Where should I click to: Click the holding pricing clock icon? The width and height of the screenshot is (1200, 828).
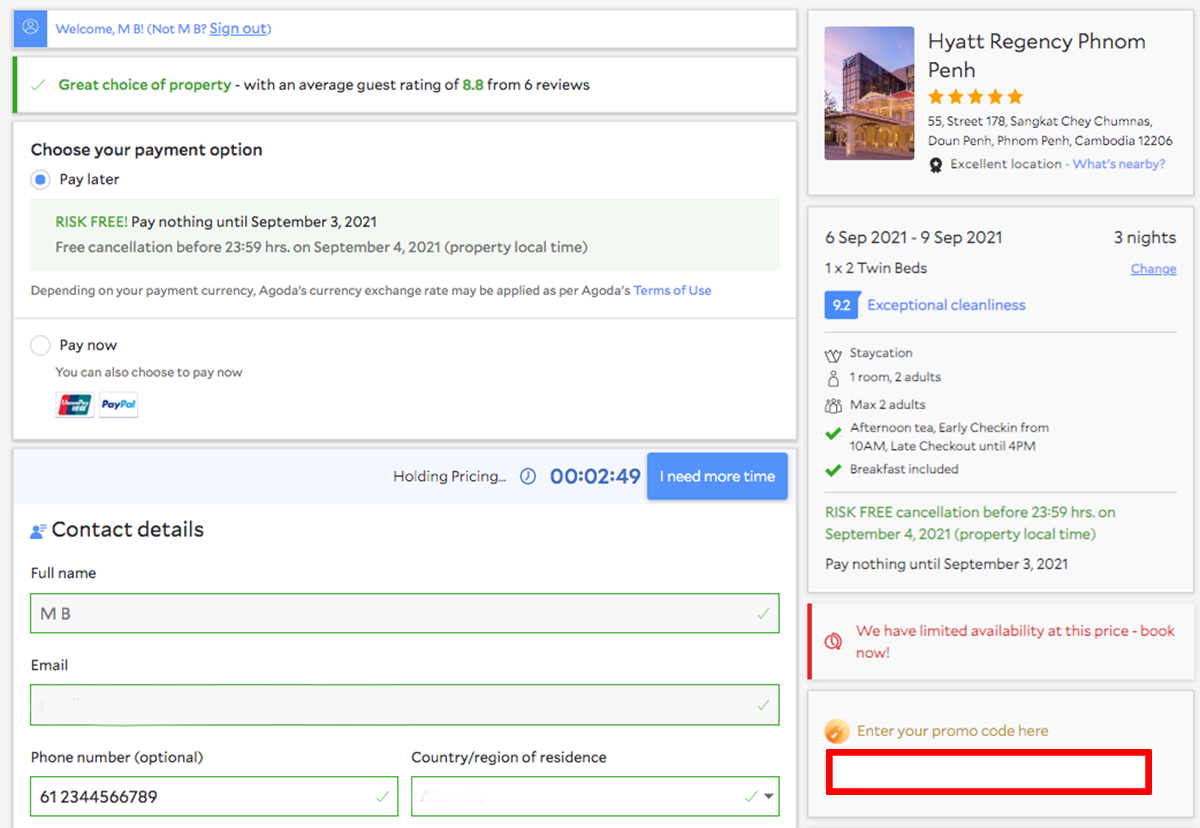point(528,477)
